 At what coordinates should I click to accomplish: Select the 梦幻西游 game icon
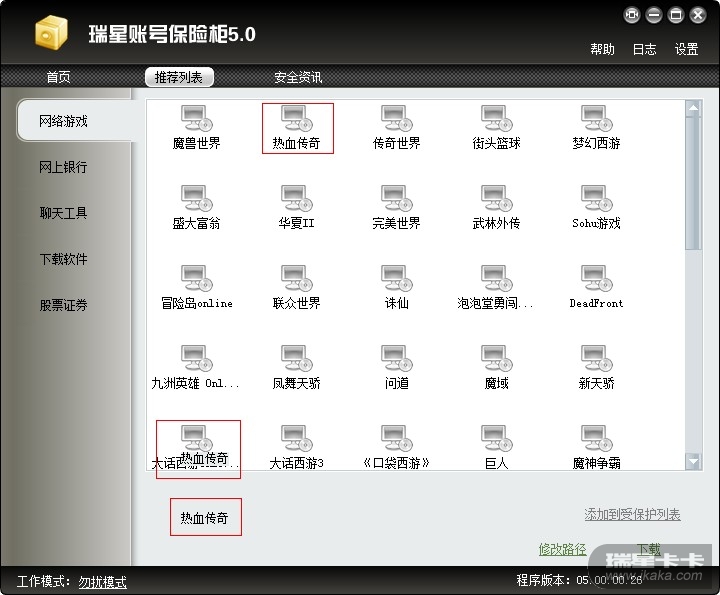point(596,128)
